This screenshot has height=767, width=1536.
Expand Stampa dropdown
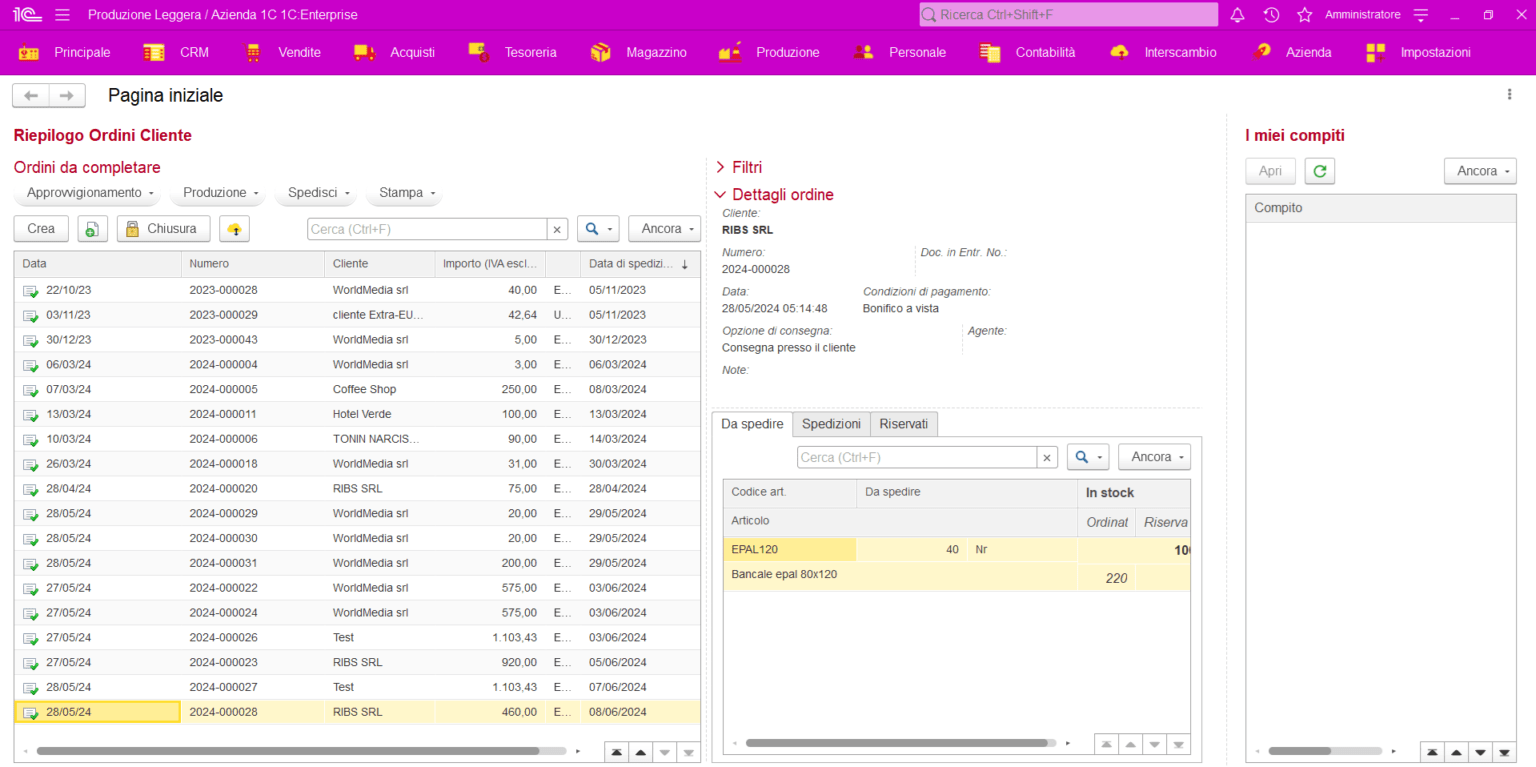coord(405,192)
